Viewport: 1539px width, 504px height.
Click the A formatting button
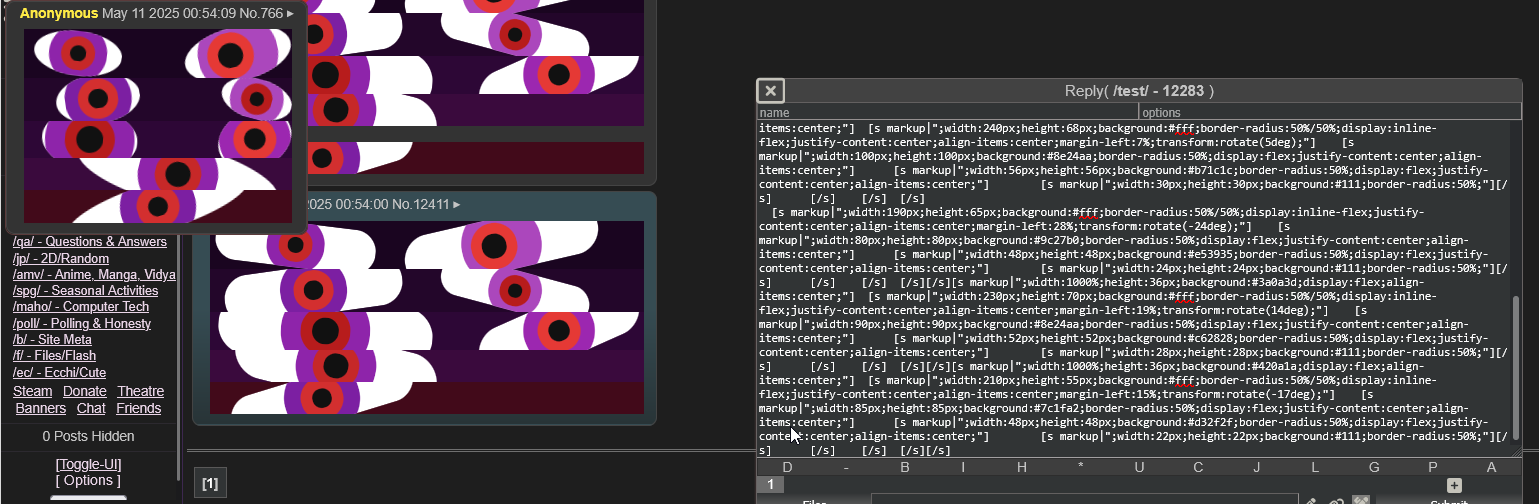[1492, 467]
